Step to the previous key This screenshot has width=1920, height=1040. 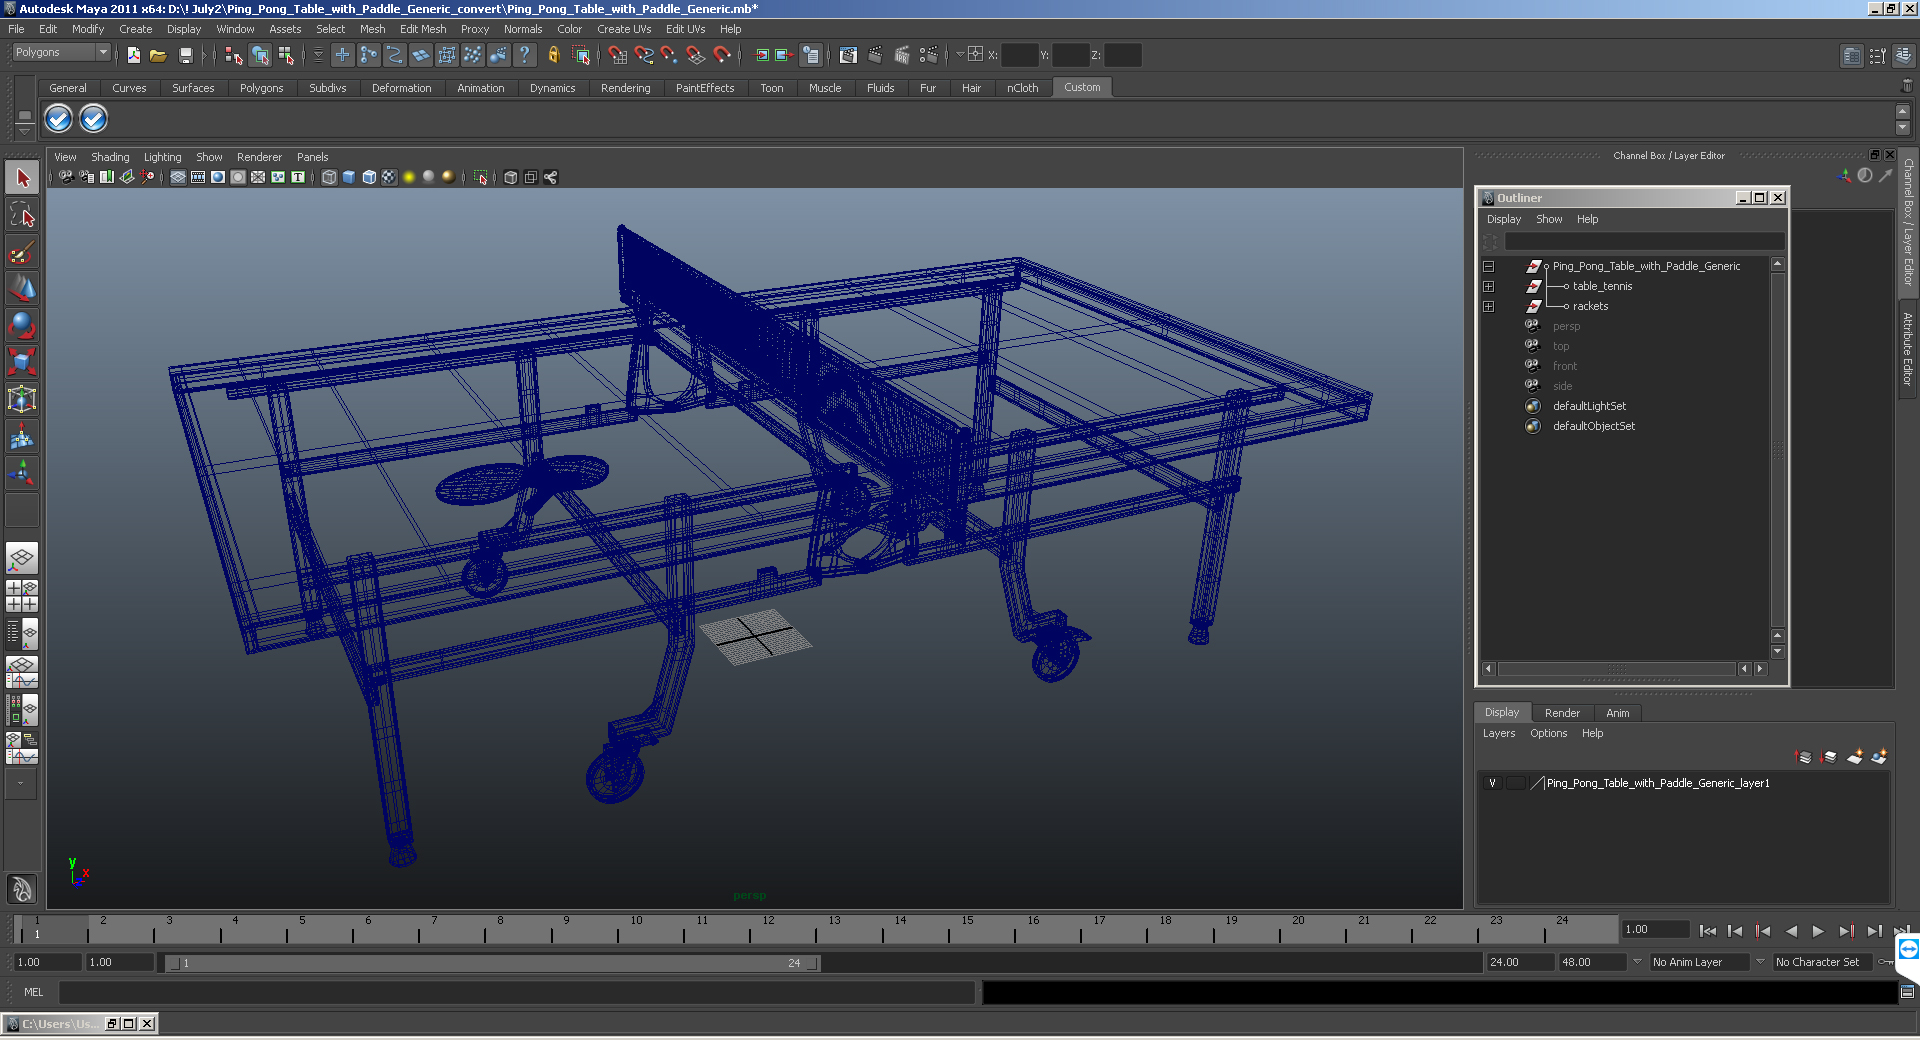[1763, 931]
